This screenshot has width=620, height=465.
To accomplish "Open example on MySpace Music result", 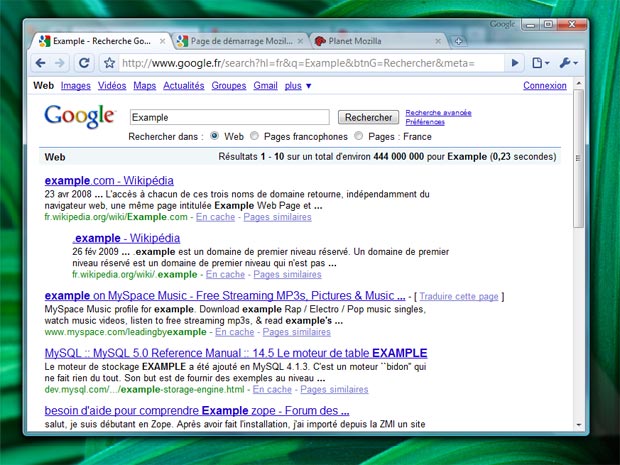I will point(225,296).
